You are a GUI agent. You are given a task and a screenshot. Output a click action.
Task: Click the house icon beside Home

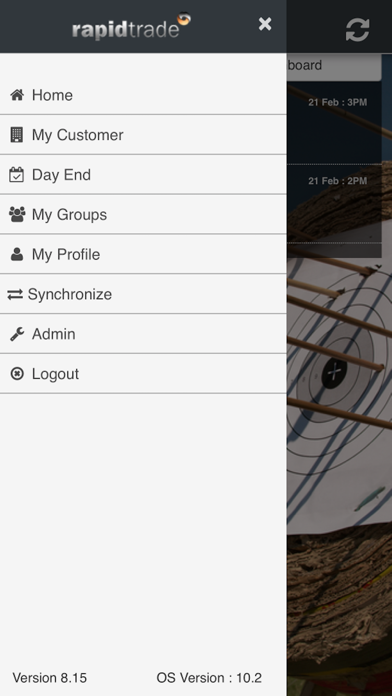click(x=17, y=95)
